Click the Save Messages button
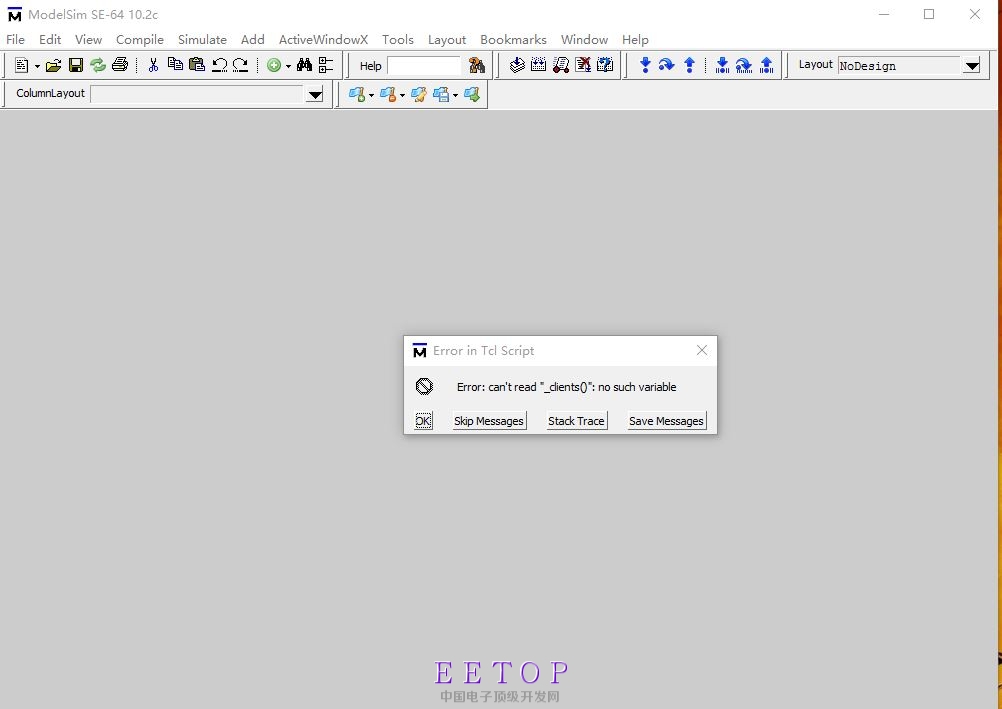1002x709 pixels. (x=666, y=421)
